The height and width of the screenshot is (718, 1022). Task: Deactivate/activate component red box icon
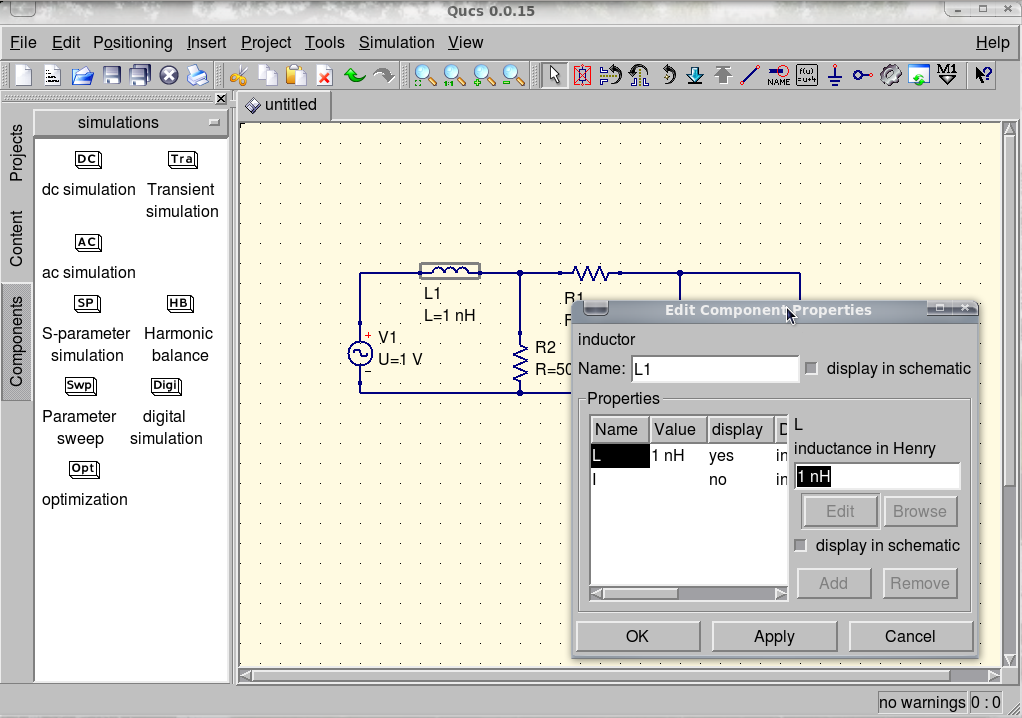pos(582,76)
